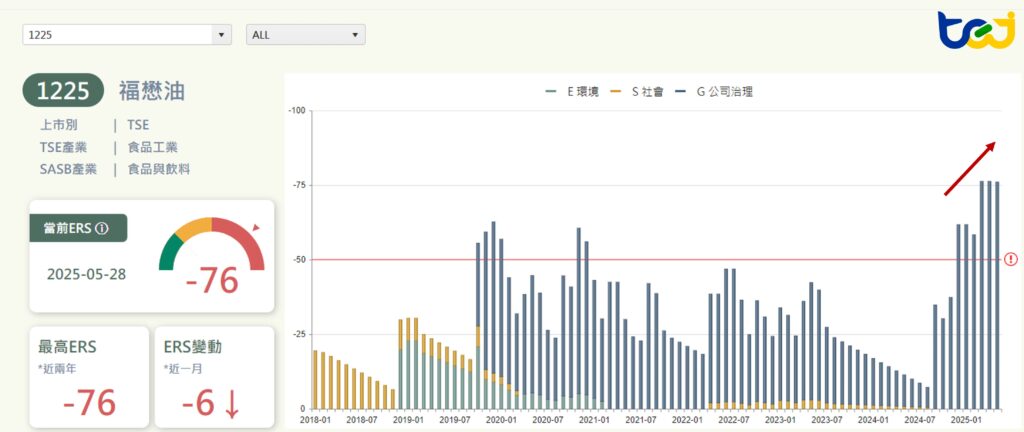Click the first orange bar at 2018-01
This screenshot has height=432, width=1024.
click(315, 379)
